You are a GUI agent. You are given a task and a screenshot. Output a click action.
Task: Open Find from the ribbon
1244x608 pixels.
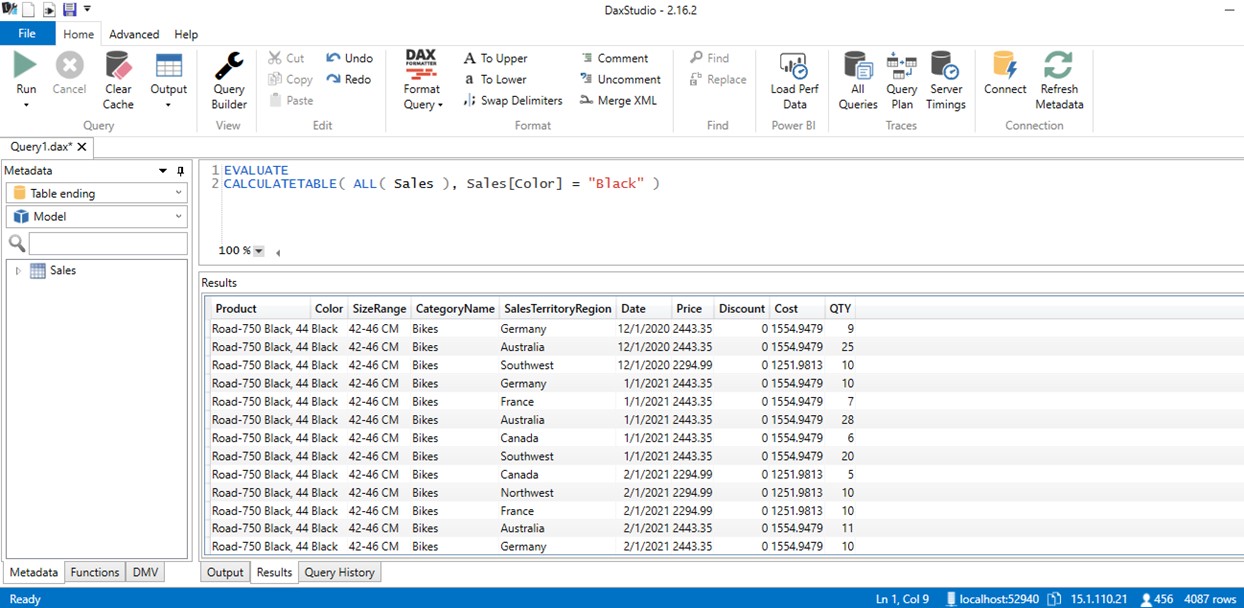point(709,58)
